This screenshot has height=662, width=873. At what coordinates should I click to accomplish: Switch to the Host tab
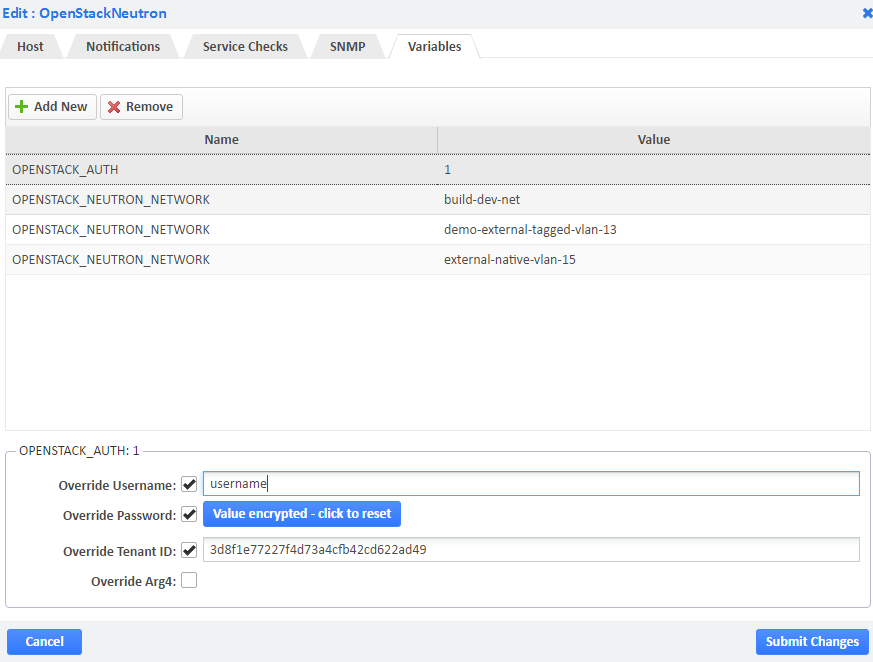[x=30, y=46]
